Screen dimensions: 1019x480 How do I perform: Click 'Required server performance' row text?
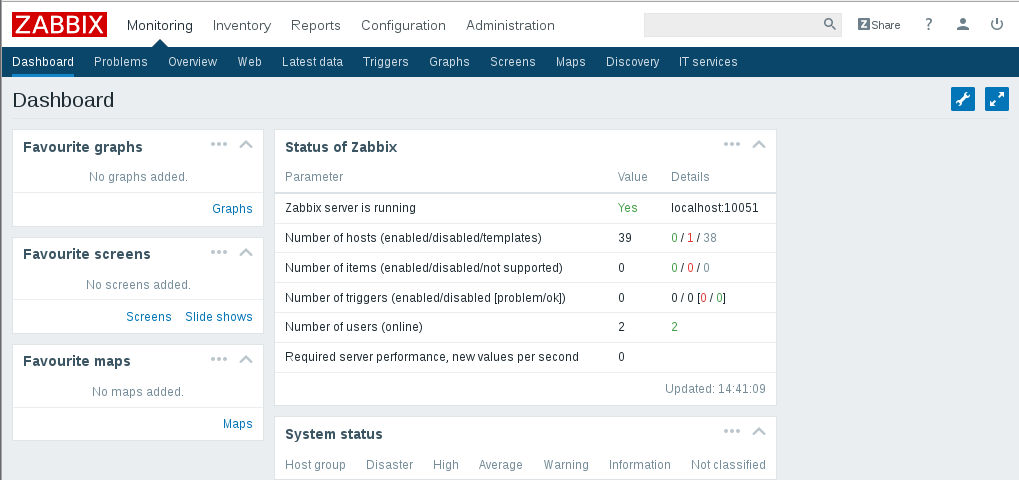click(432, 357)
